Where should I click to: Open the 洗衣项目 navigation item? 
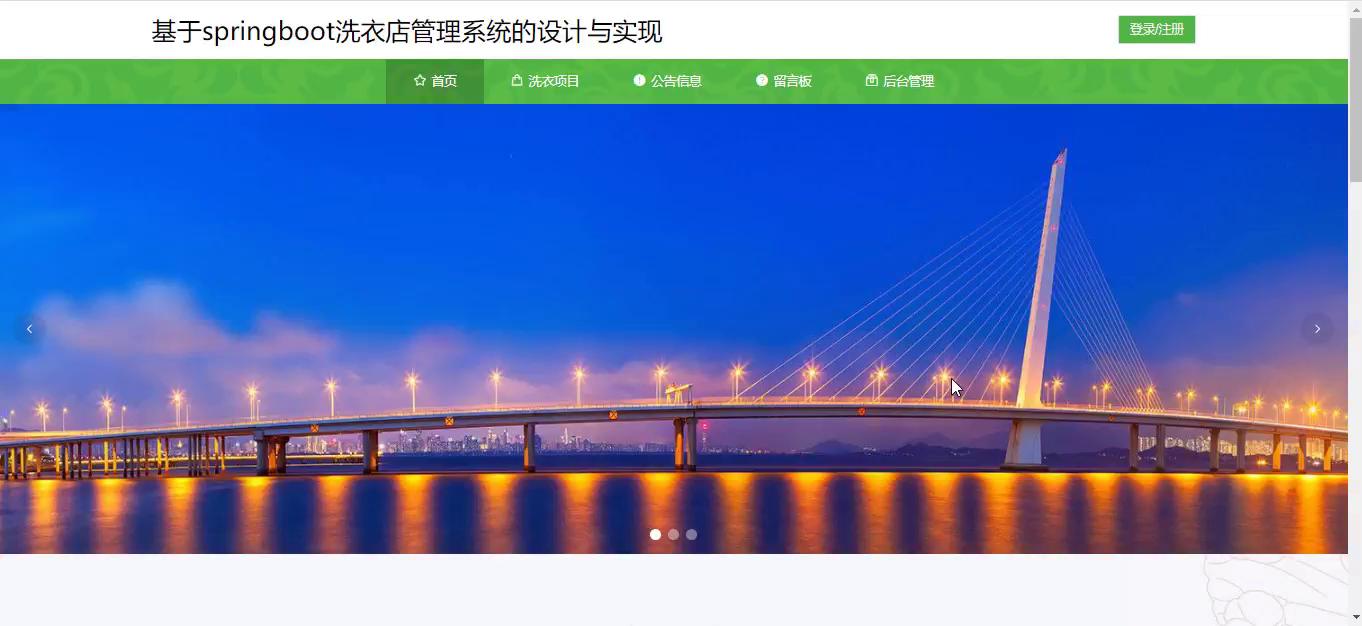click(545, 81)
